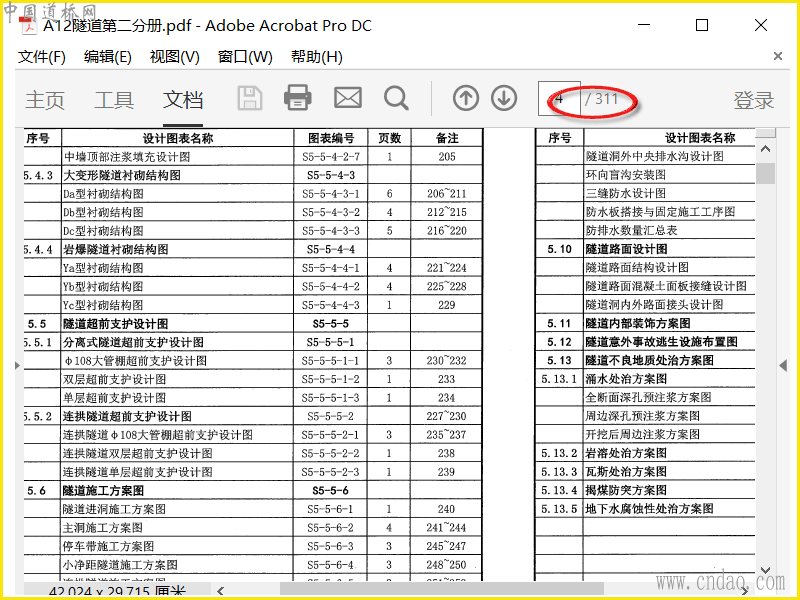The width and height of the screenshot is (800, 600).
Task: Click the cell S5-5-6-2
Action: (x=330, y=528)
